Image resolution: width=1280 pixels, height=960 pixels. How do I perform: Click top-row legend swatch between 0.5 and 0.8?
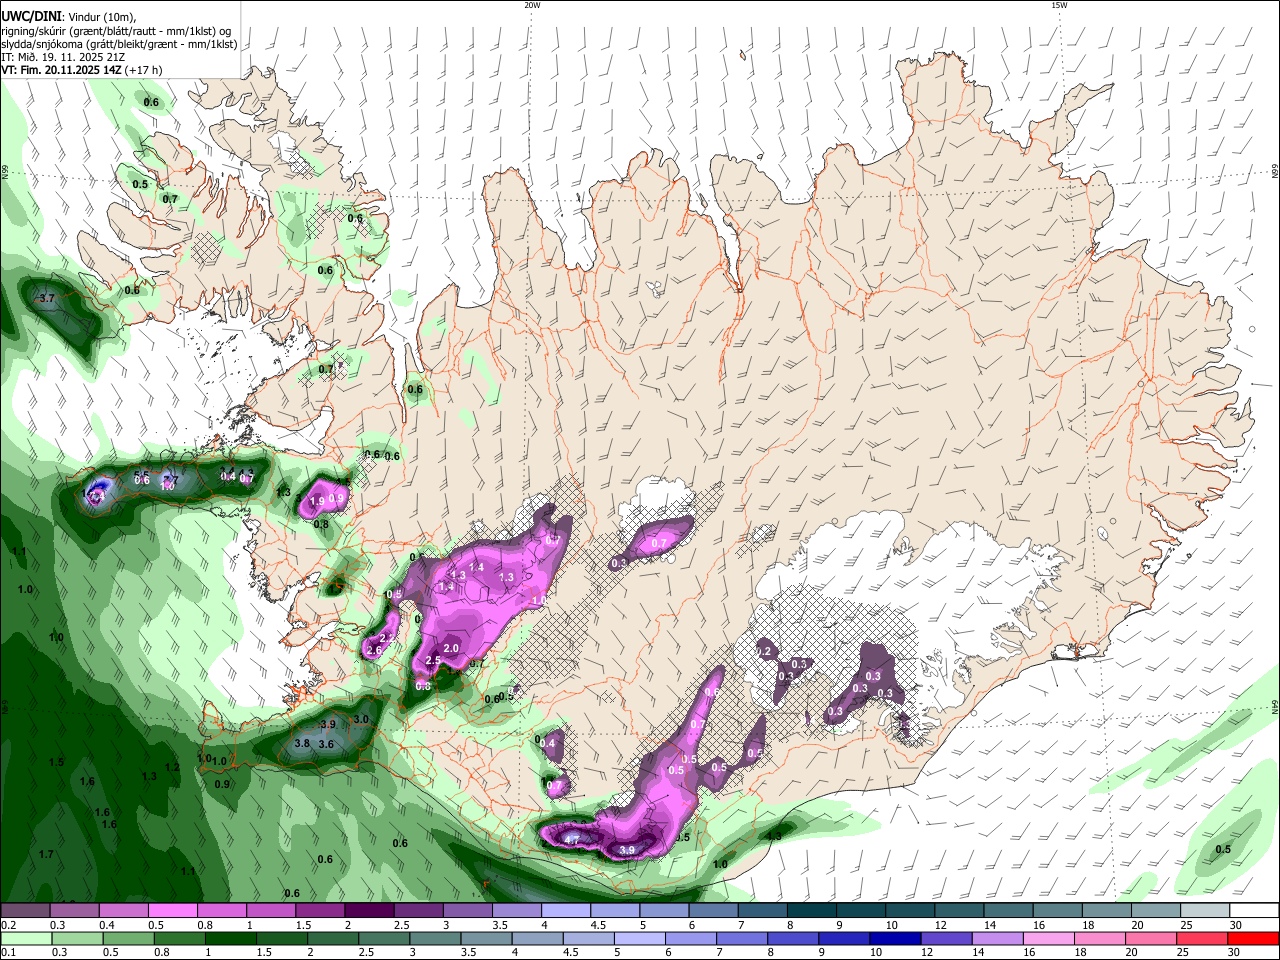pos(171,910)
